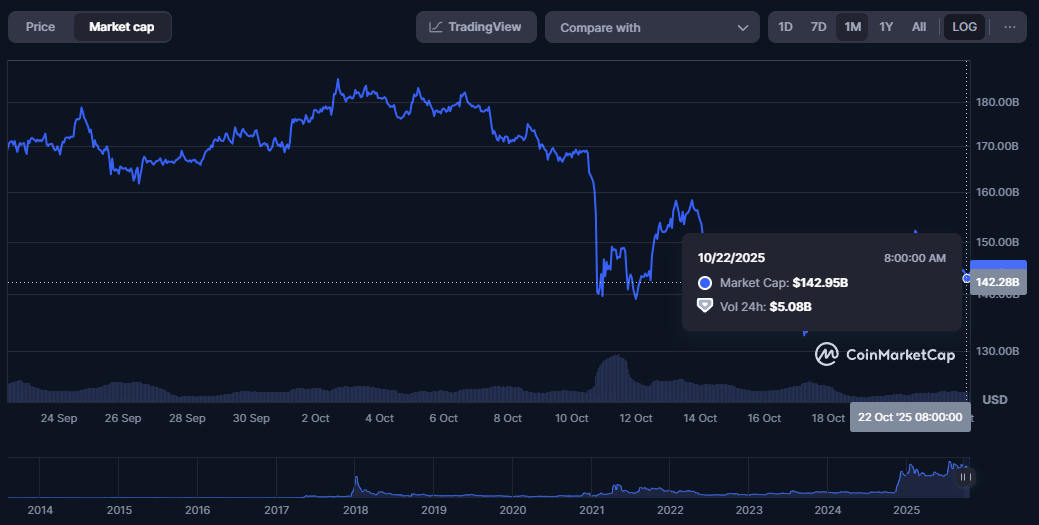
Task: Click the CoinMarketCap logo watermark
Action: point(884,354)
